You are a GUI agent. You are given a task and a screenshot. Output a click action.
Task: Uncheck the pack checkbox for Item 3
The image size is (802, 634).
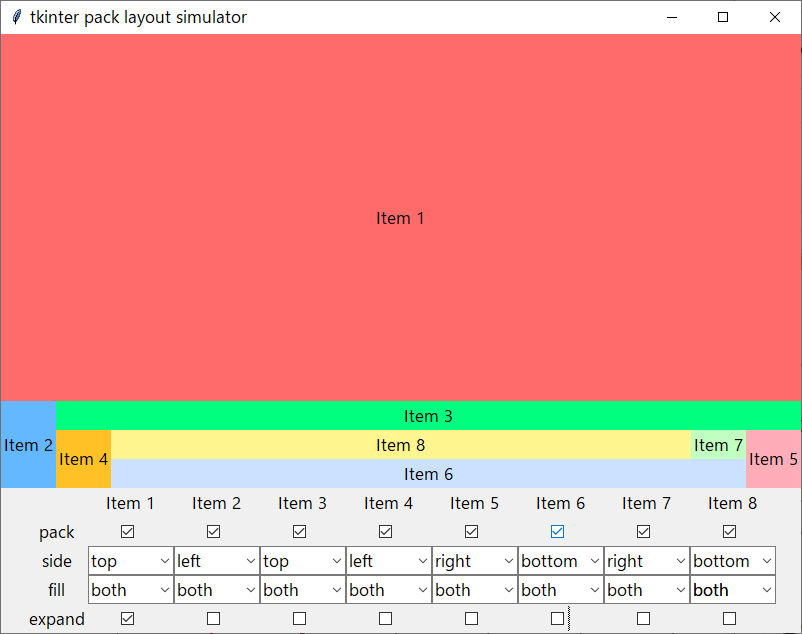click(x=299, y=532)
